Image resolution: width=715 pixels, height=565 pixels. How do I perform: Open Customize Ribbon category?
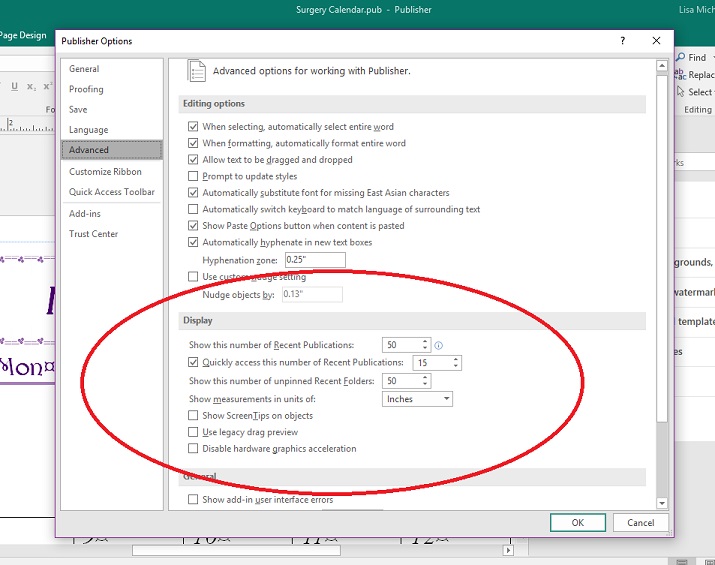pos(112,171)
